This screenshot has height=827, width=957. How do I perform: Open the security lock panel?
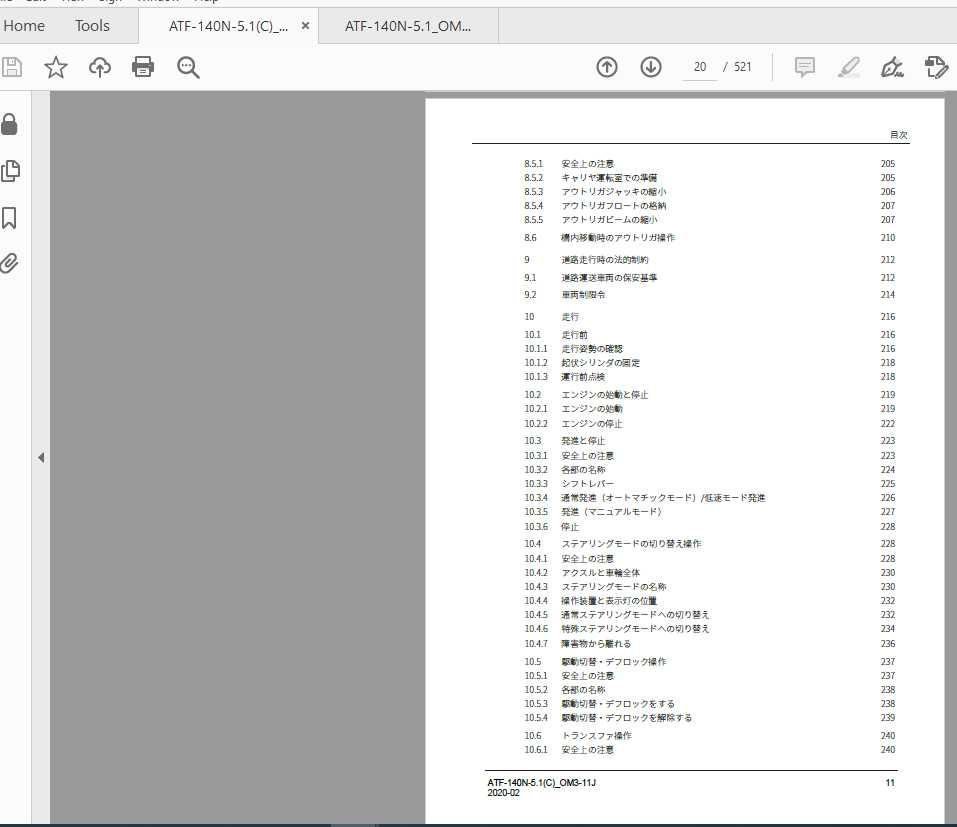(x=9, y=124)
